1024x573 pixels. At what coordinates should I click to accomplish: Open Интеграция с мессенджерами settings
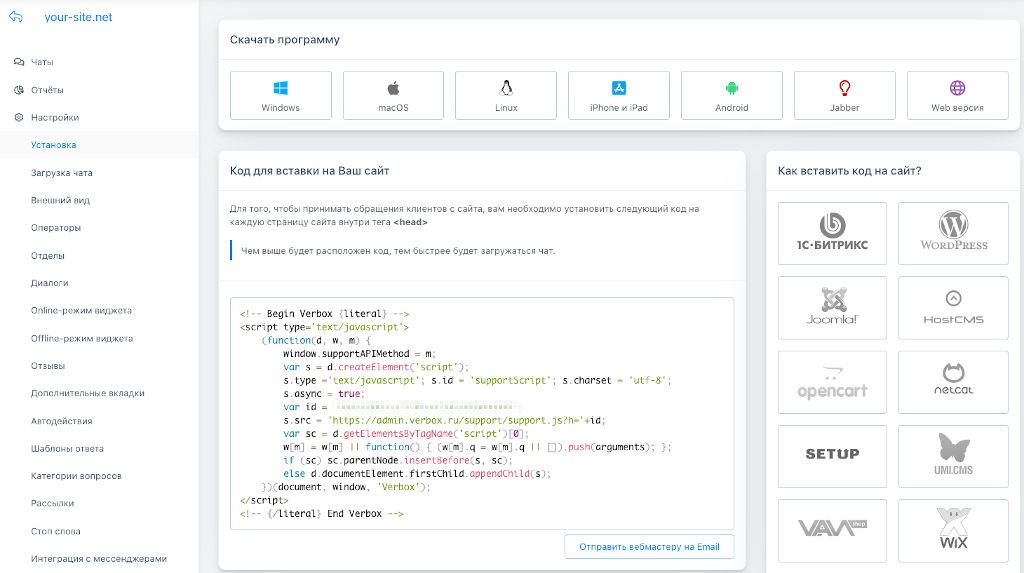[x=98, y=559]
